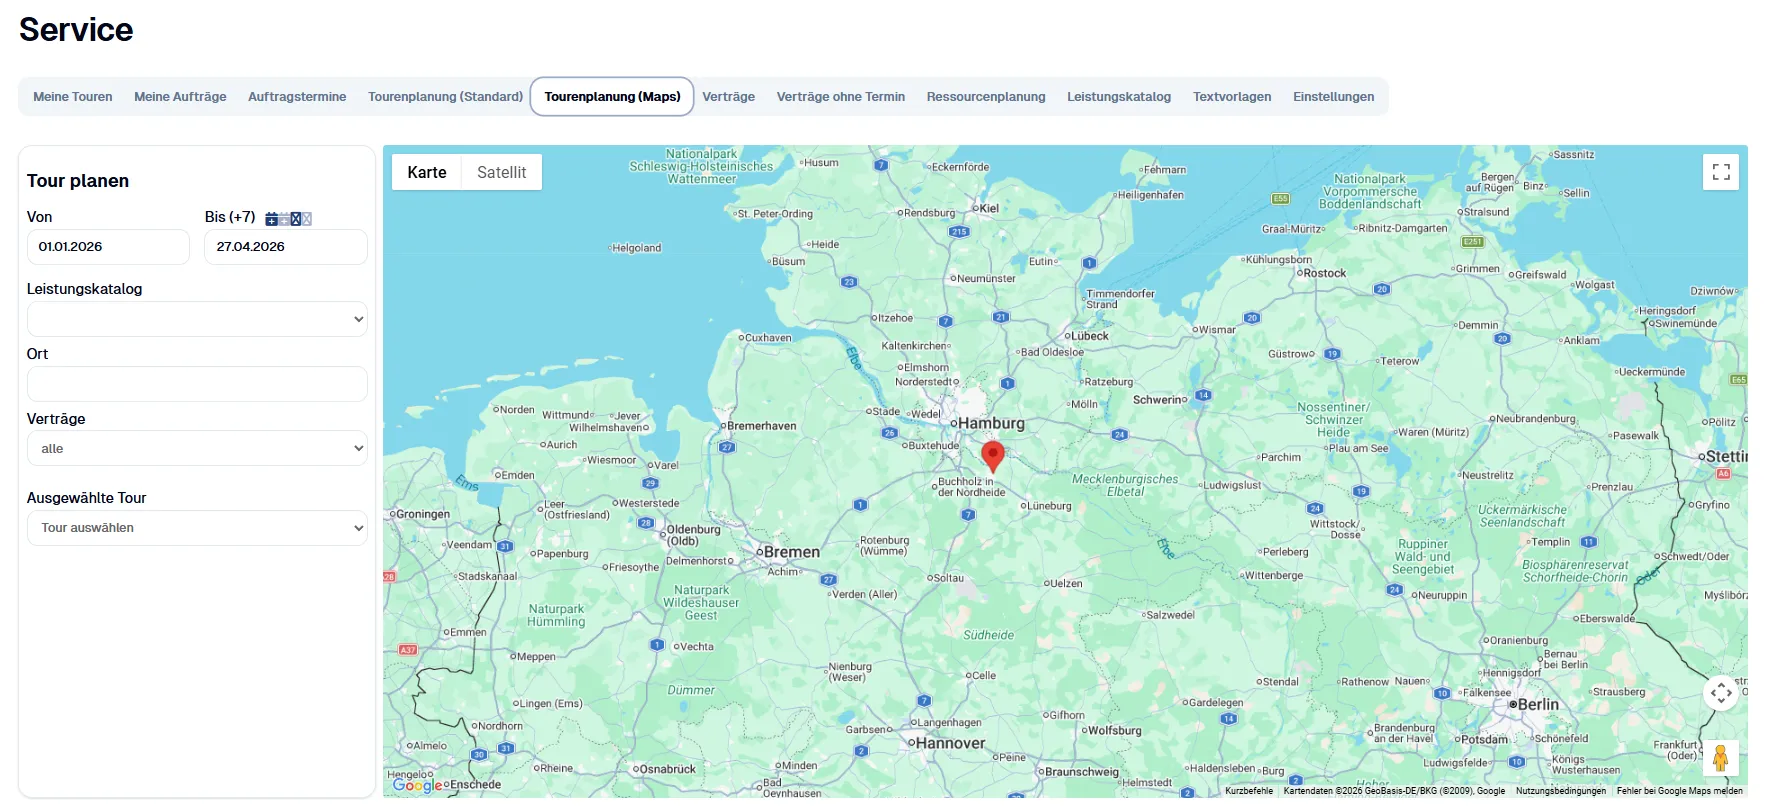Click the faded light calendar-plus icon
Image resolution: width=1782 pixels, height=807 pixels.
tap(283, 219)
